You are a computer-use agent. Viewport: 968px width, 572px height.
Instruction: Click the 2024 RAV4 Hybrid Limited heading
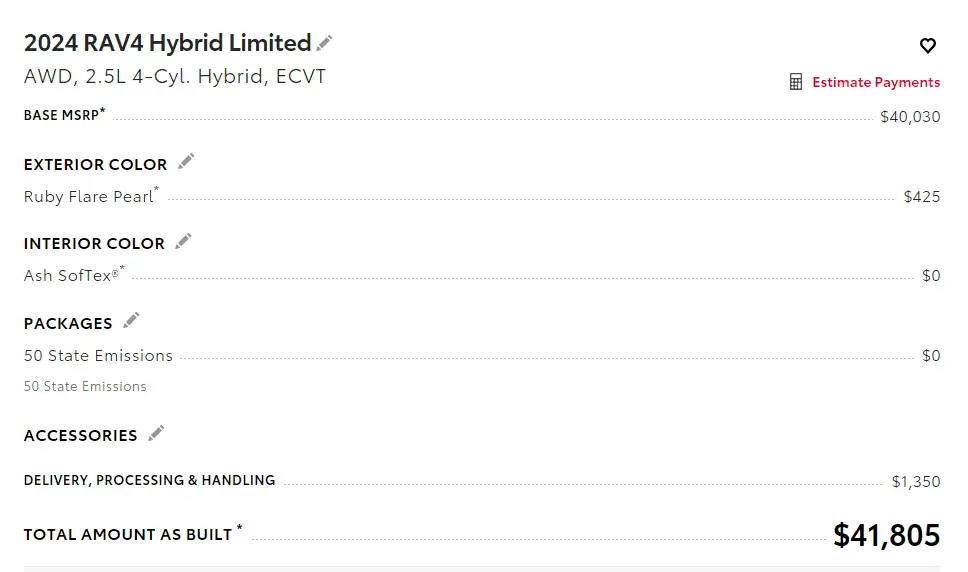[x=167, y=43]
